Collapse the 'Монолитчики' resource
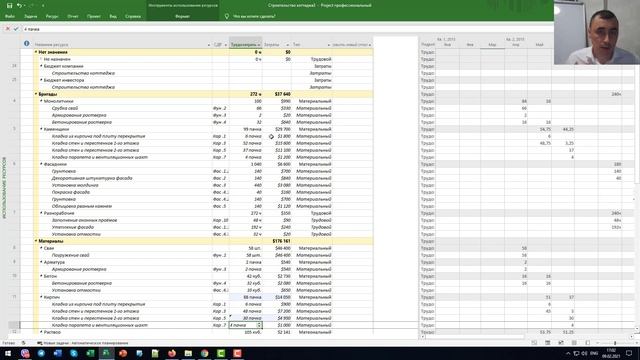The width and height of the screenshot is (640, 360). (41, 101)
